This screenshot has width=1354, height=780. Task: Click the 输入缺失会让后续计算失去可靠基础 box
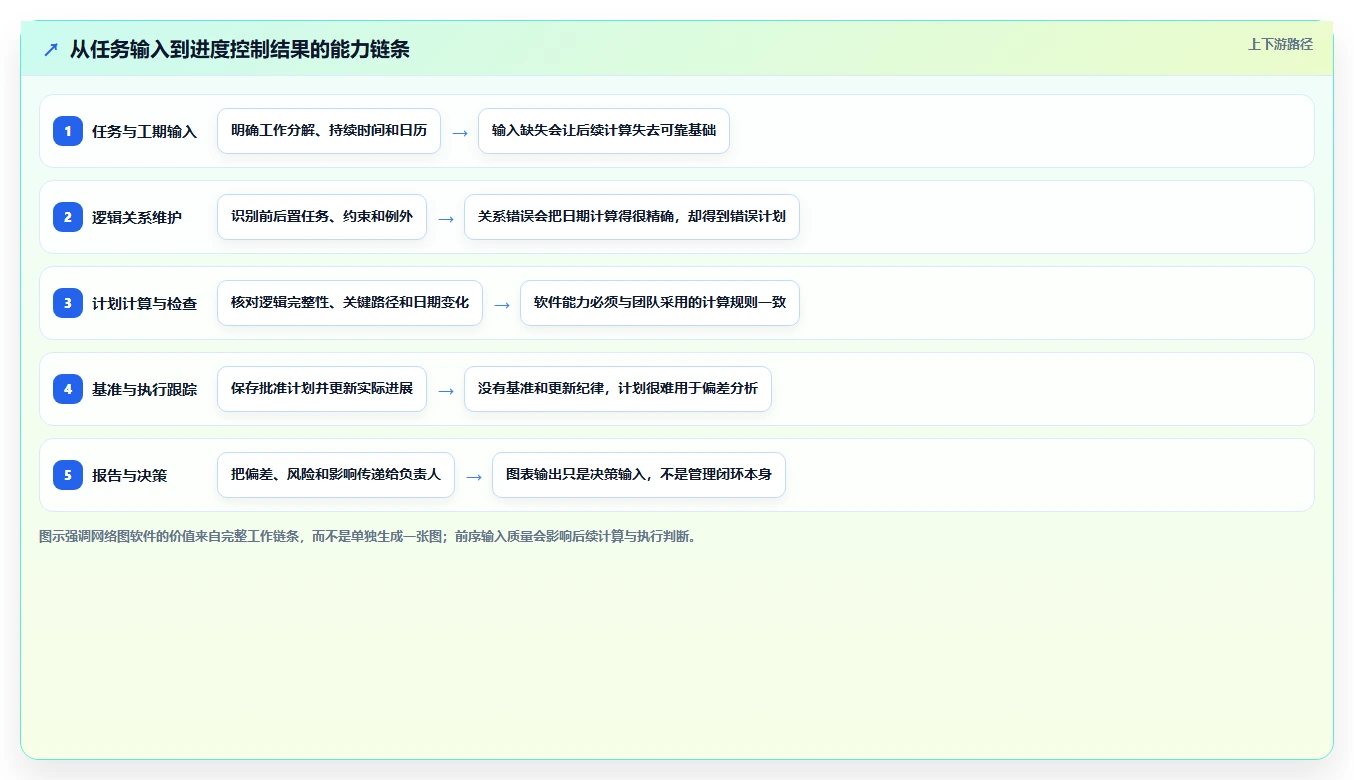tap(604, 131)
